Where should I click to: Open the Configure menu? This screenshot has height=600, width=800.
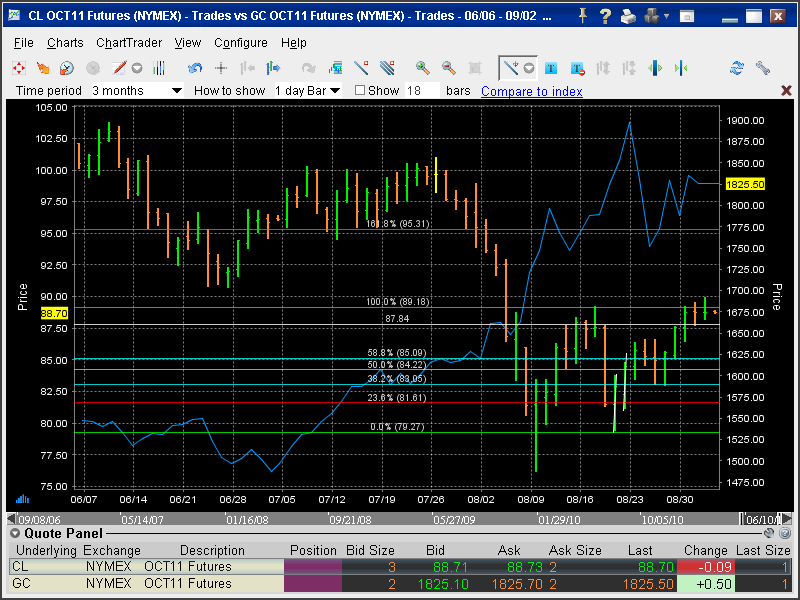pos(241,43)
